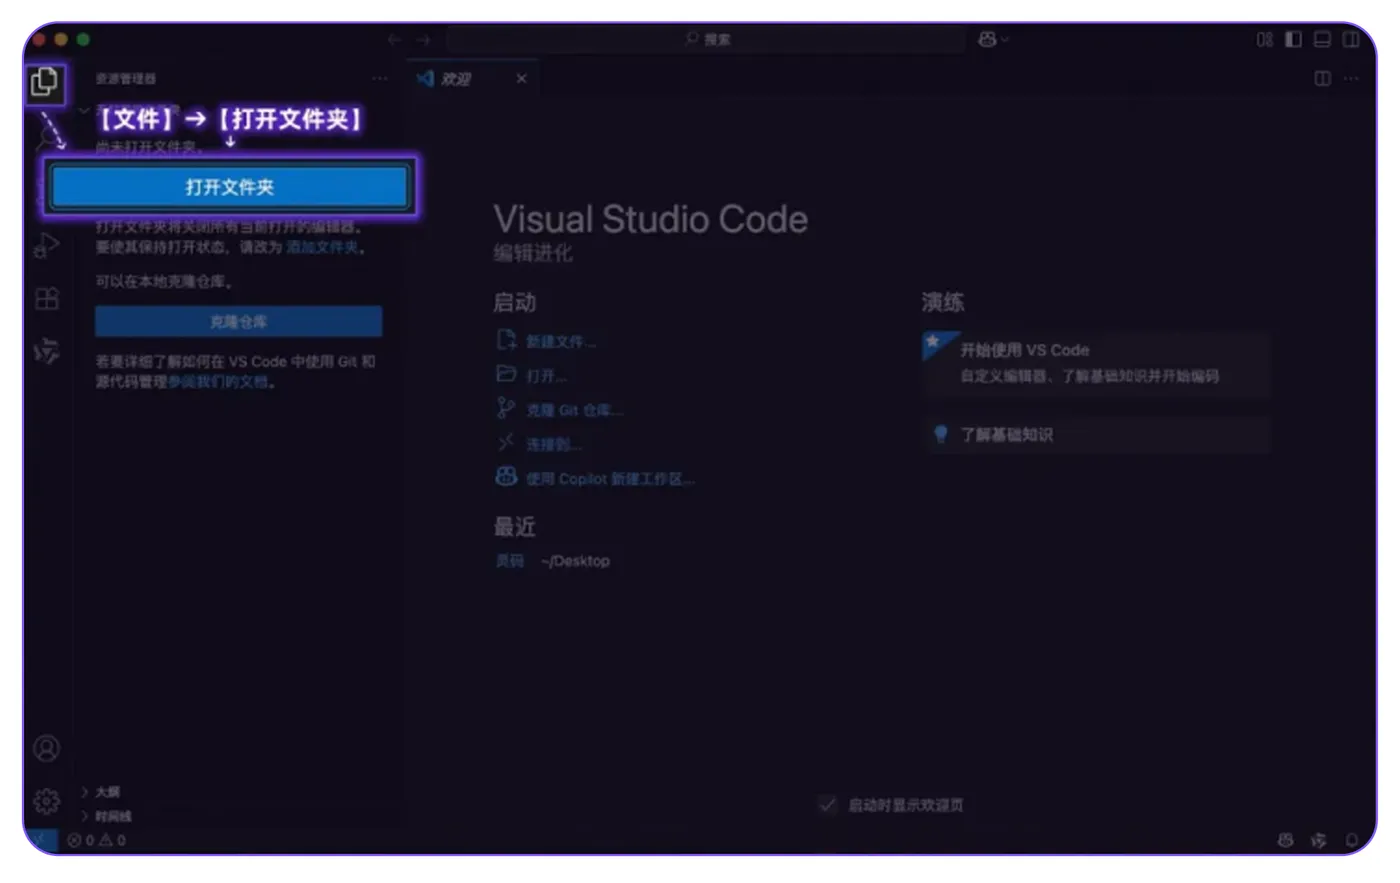Open the Run and Debug view
The height and width of the screenshot is (883, 1400).
pyautogui.click(x=47, y=245)
